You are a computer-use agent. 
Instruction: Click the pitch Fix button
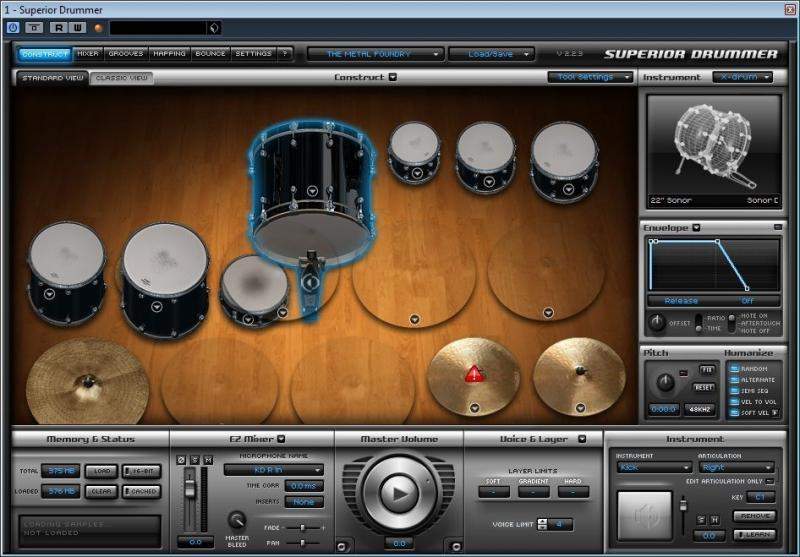pyautogui.click(x=707, y=369)
